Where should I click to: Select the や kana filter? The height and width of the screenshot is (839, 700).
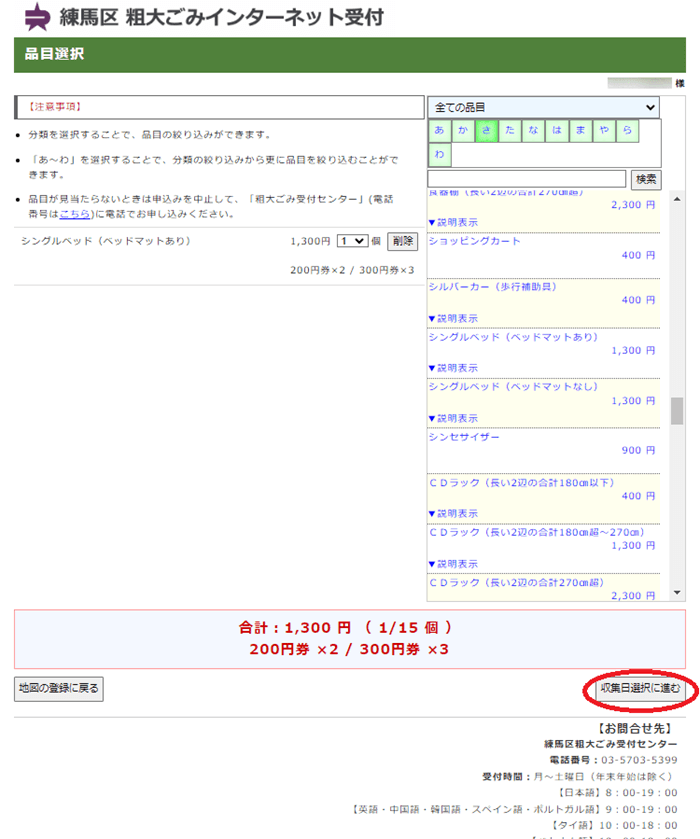point(604,131)
